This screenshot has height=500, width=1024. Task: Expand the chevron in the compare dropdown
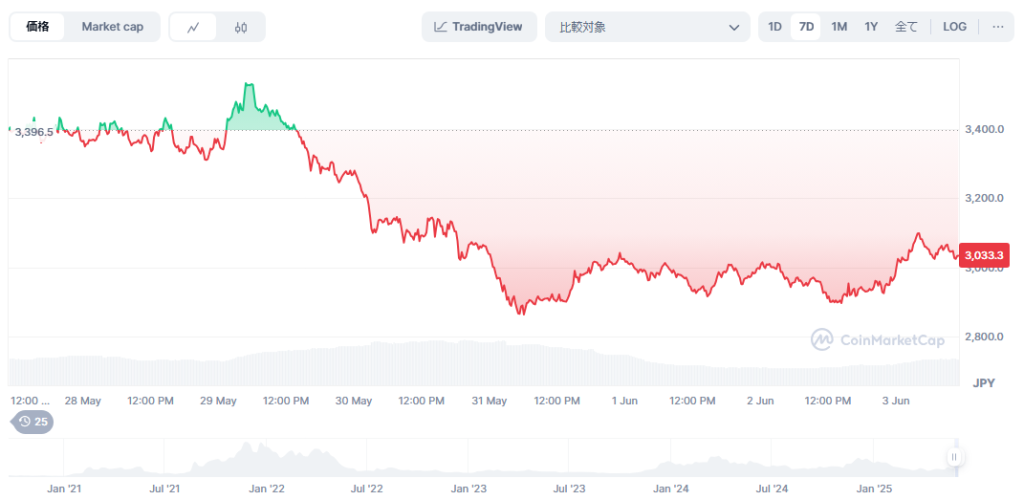tap(734, 27)
